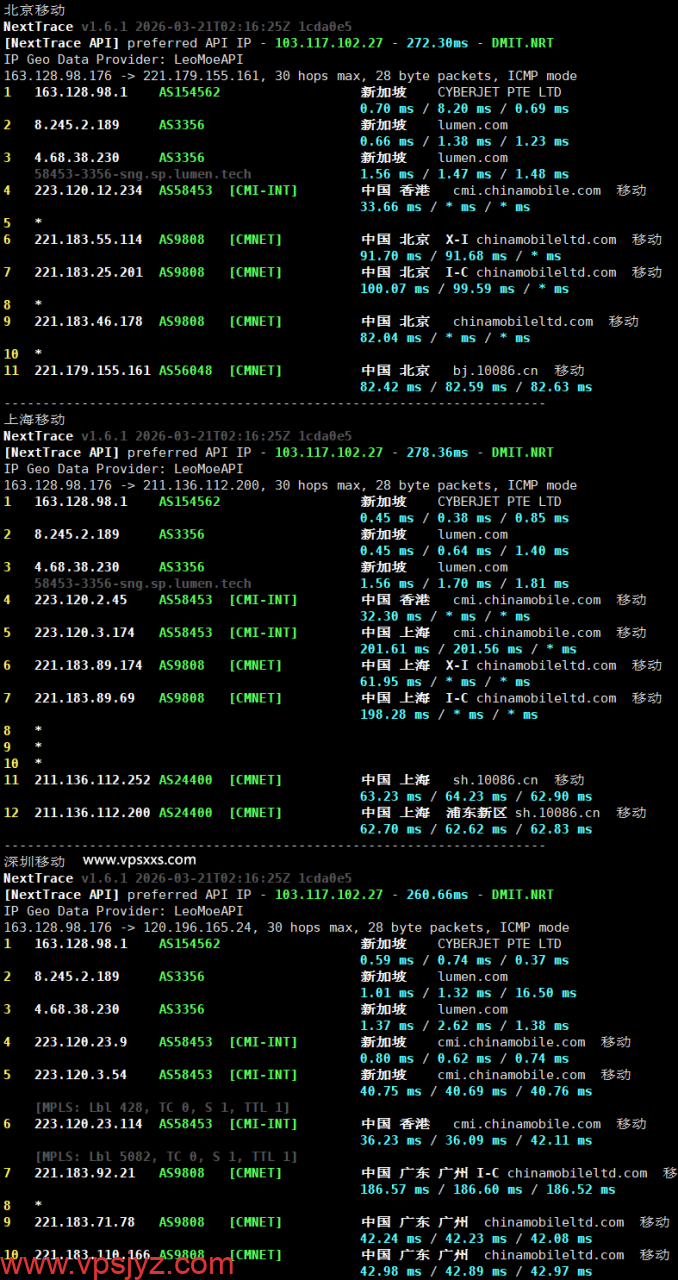The height and width of the screenshot is (1280, 678).
Task: Click the www.vpsxxs.com watermark link
Action: (x=139, y=860)
